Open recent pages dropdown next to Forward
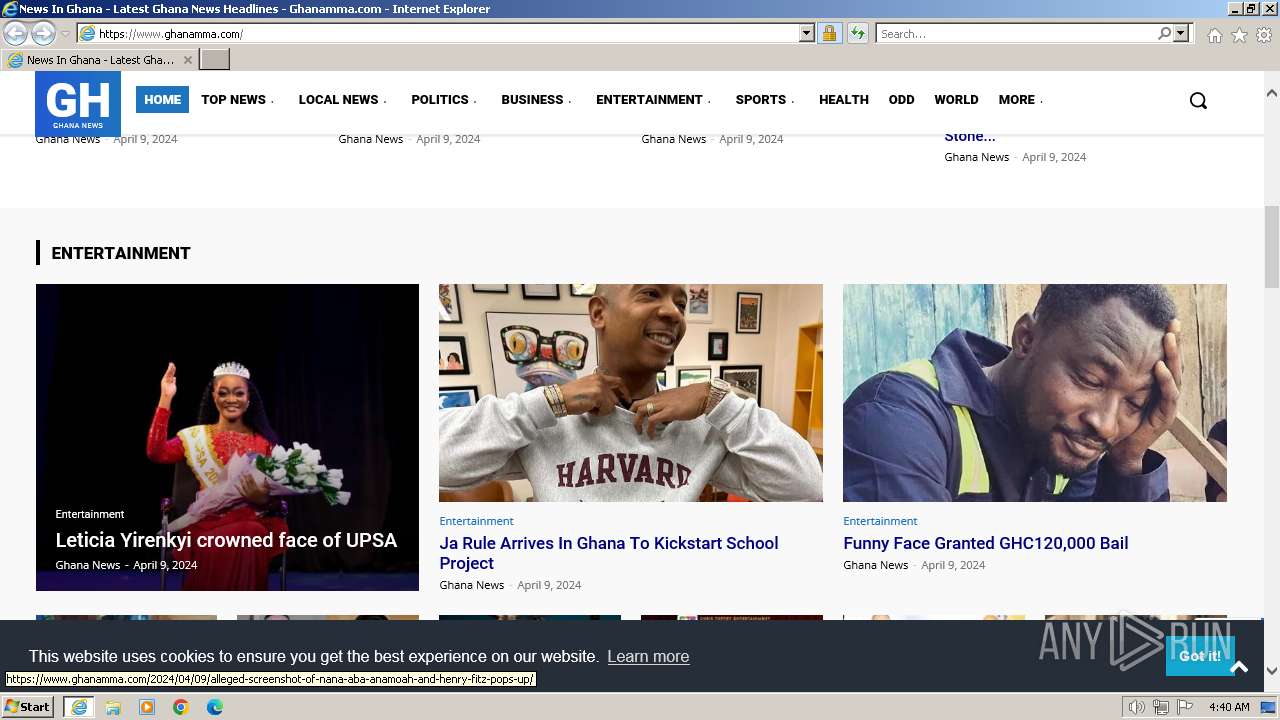 65,34
